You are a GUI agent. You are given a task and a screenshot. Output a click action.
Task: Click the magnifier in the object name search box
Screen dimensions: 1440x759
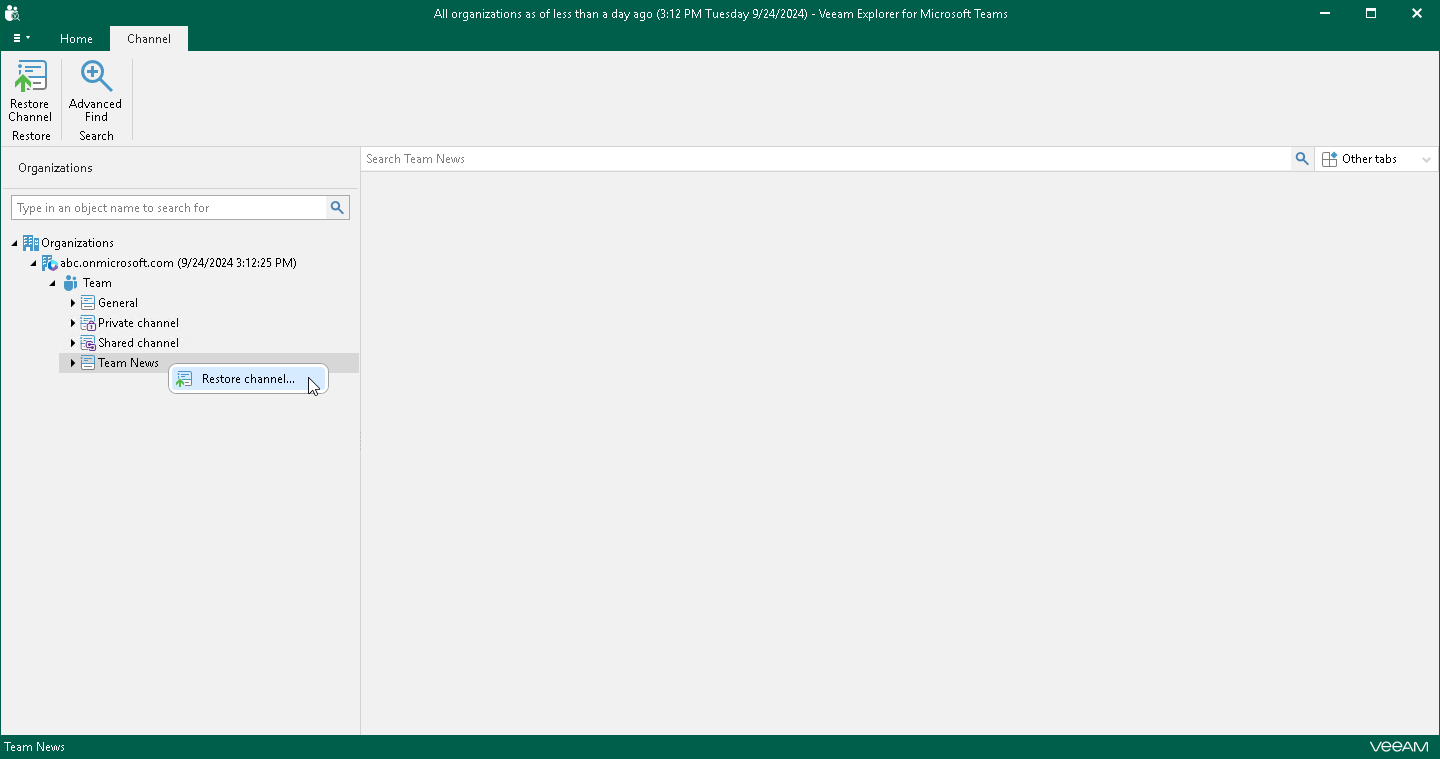337,207
